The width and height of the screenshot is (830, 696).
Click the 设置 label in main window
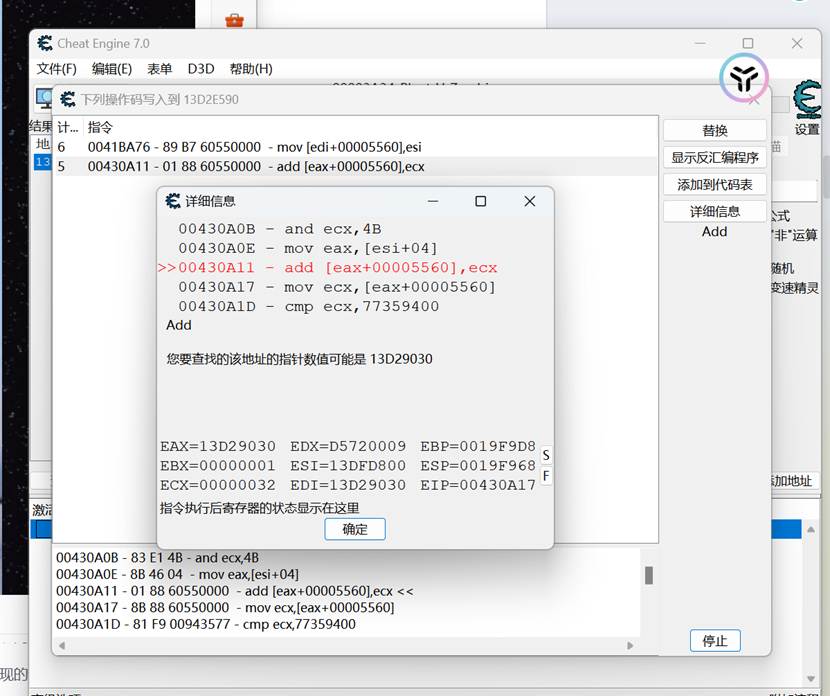(807, 129)
